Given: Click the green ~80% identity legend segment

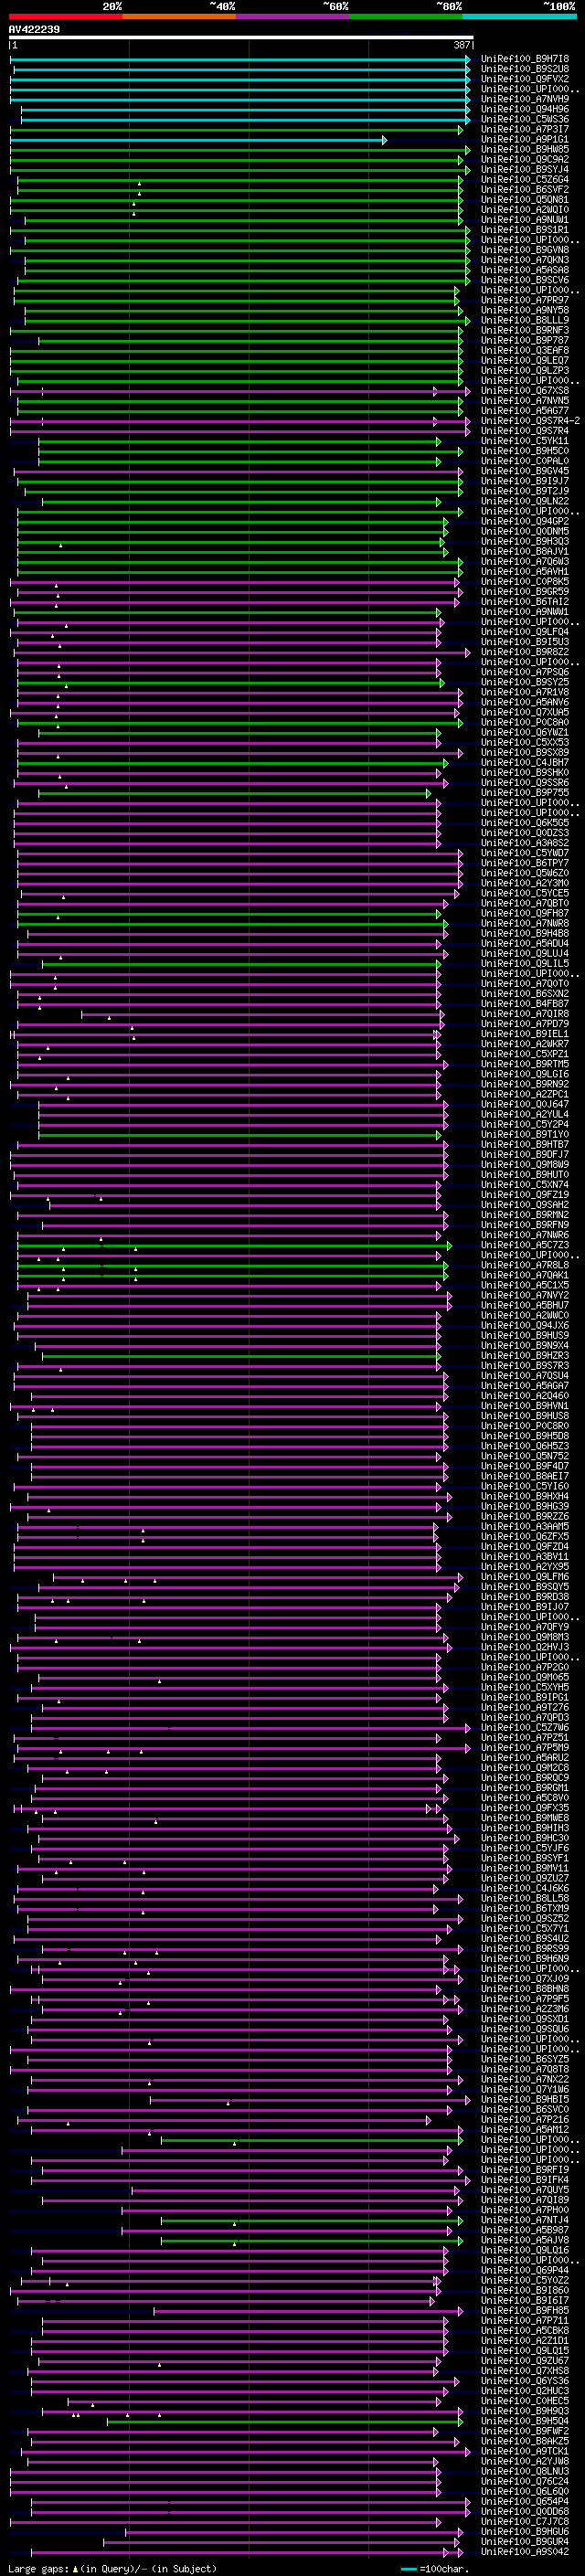Looking at the screenshot, I should pyautogui.click(x=406, y=16).
